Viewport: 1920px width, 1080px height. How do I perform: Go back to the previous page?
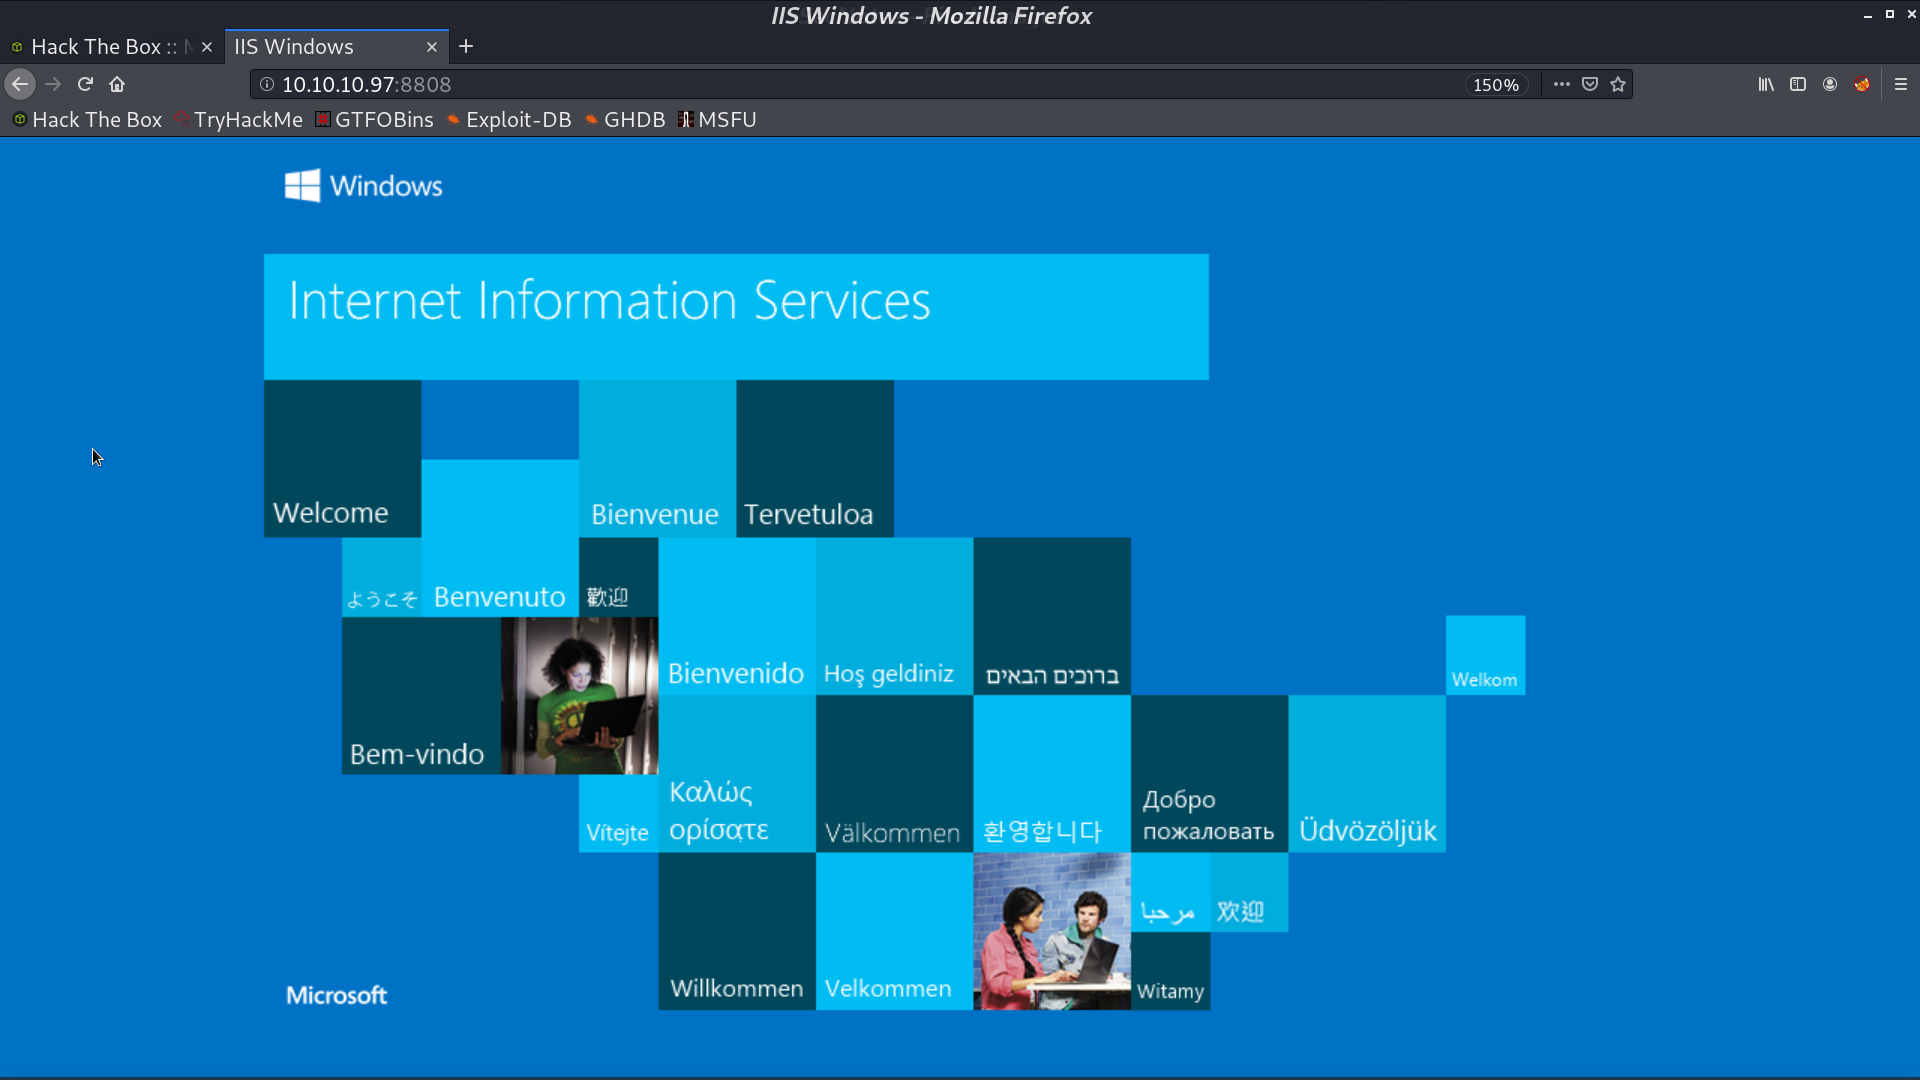[x=20, y=84]
